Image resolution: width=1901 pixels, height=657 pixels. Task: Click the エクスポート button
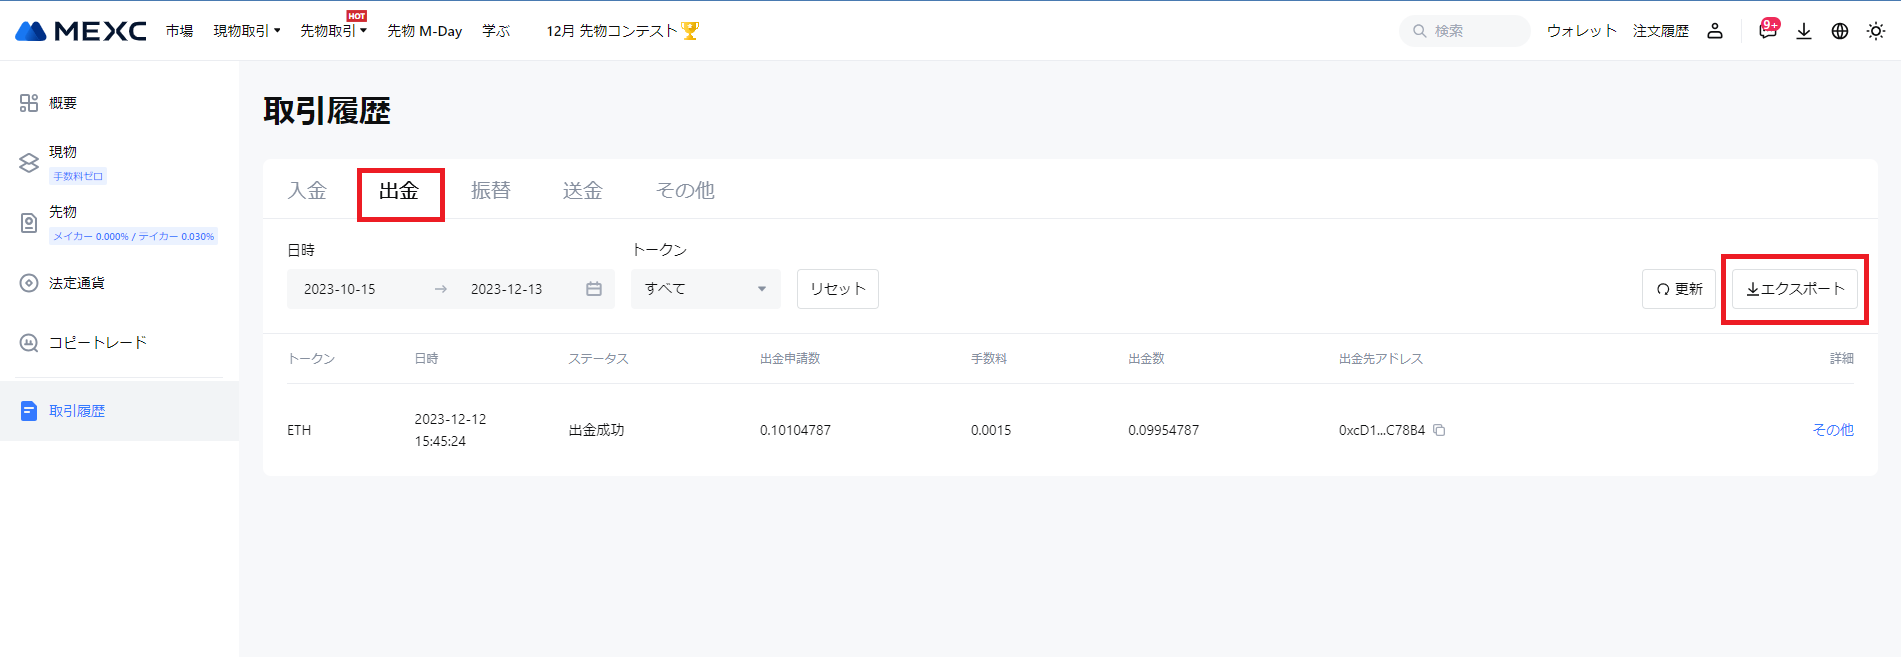pyautogui.click(x=1795, y=289)
